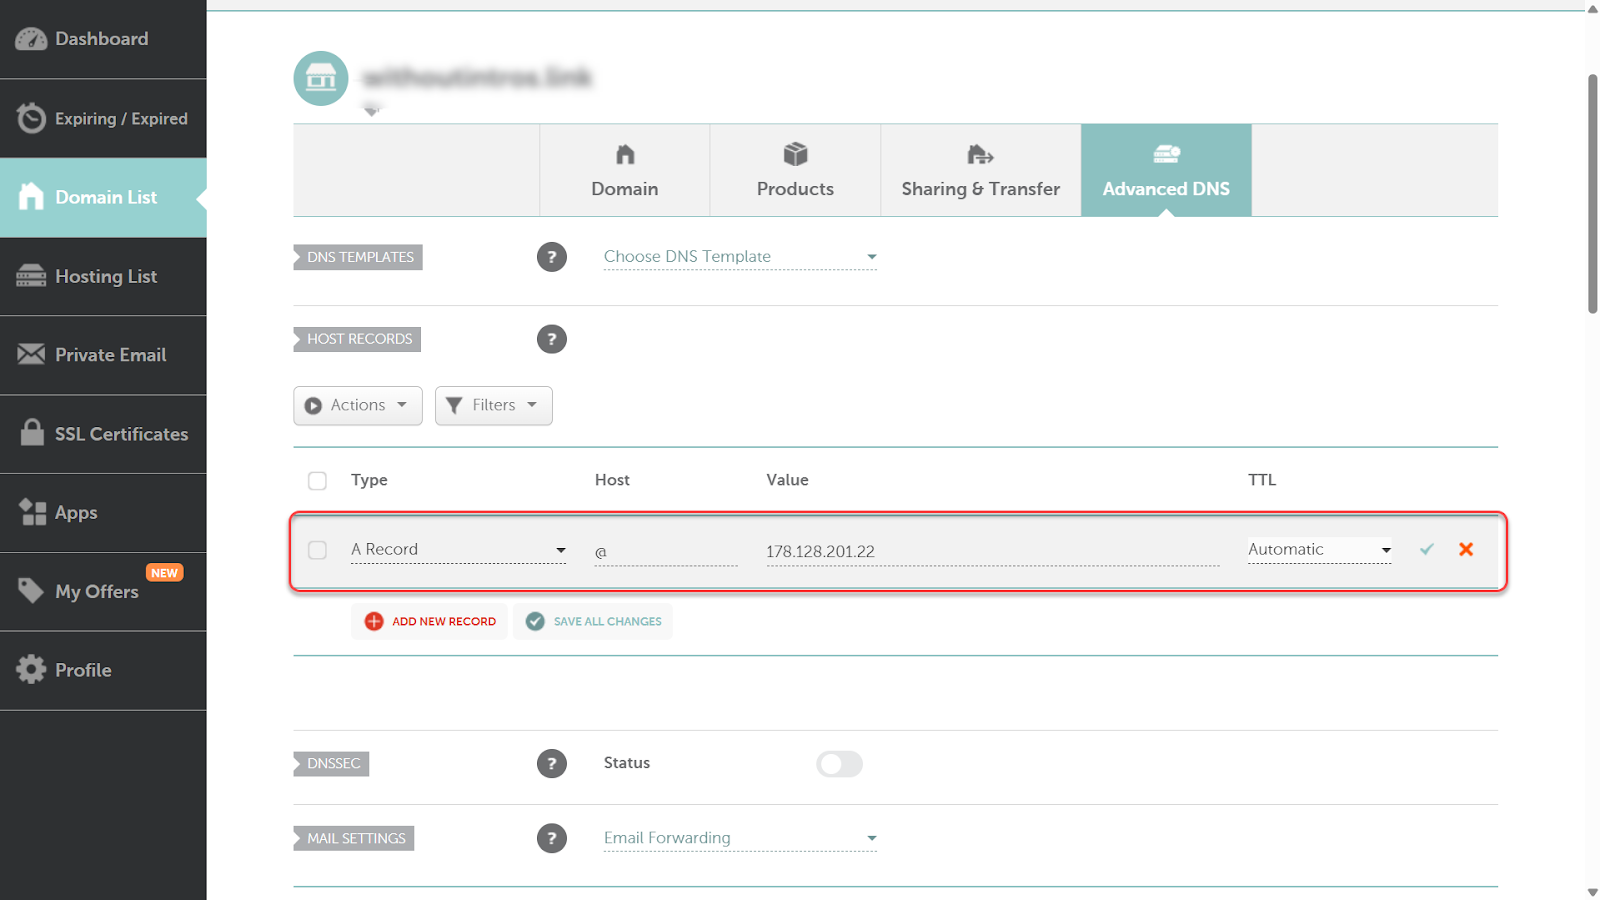Open the A Record type dropdown
This screenshot has width=1600, height=900.
(x=458, y=550)
